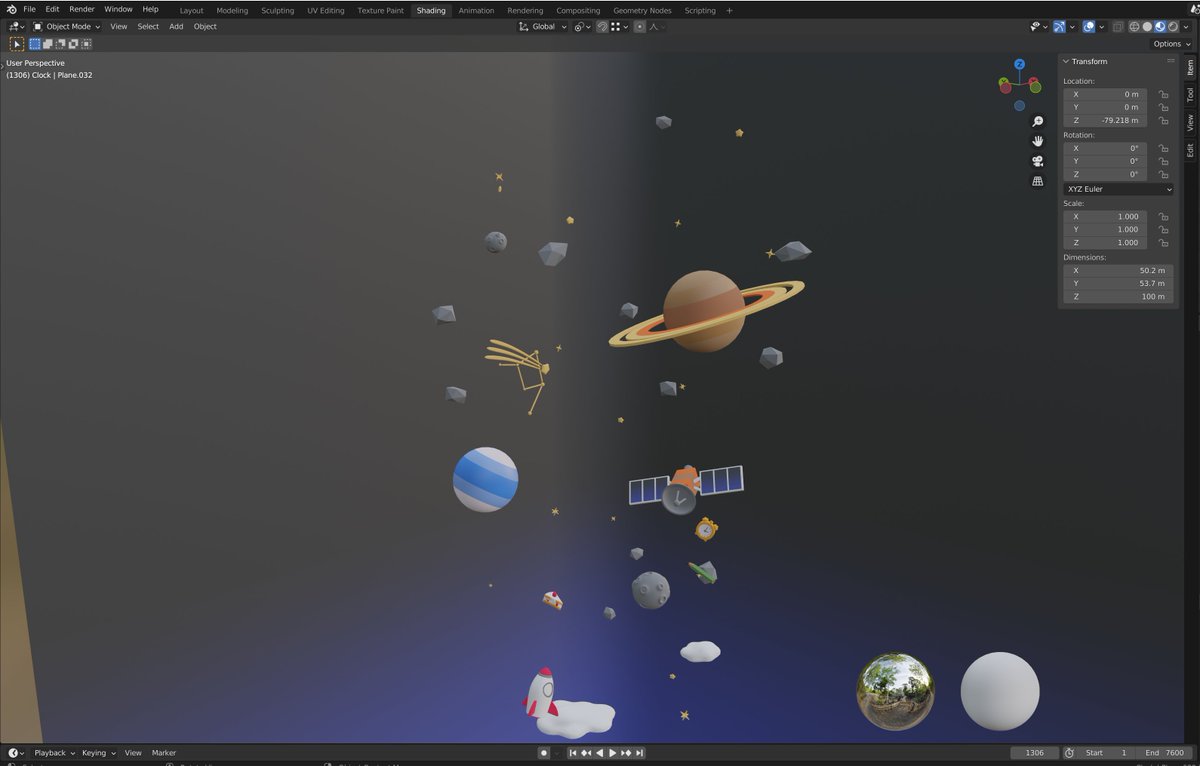Collapse the Transform panel header

coord(1090,61)
